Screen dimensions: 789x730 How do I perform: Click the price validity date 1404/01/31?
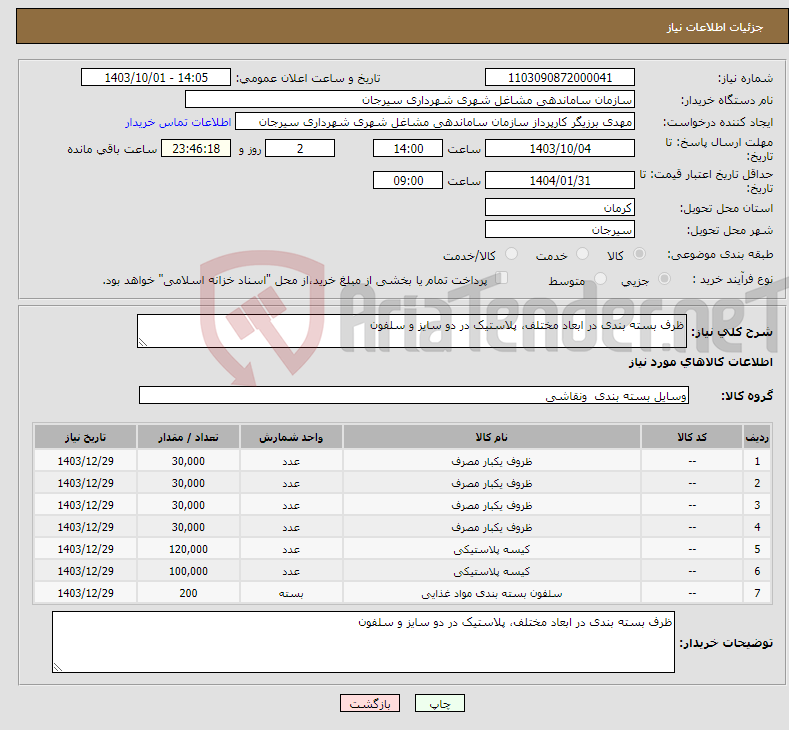pos(560,180)
